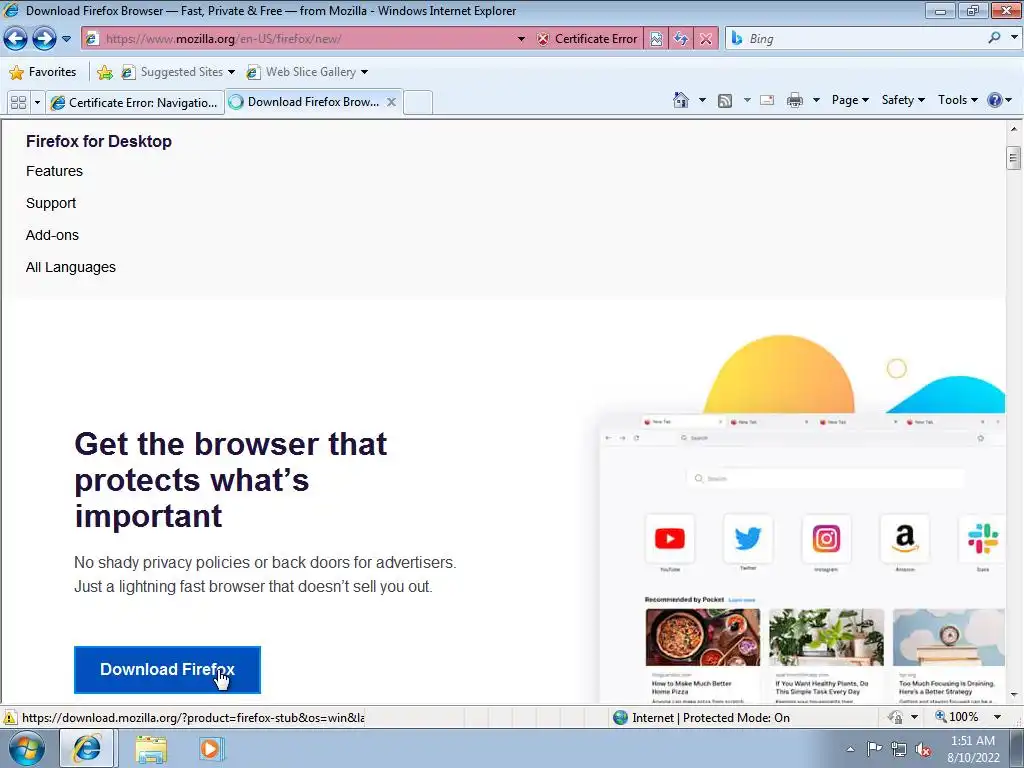Open Web Slice Gallery item
The height and width of the screenshot is (768, 1024).
(x=307, y=72)
